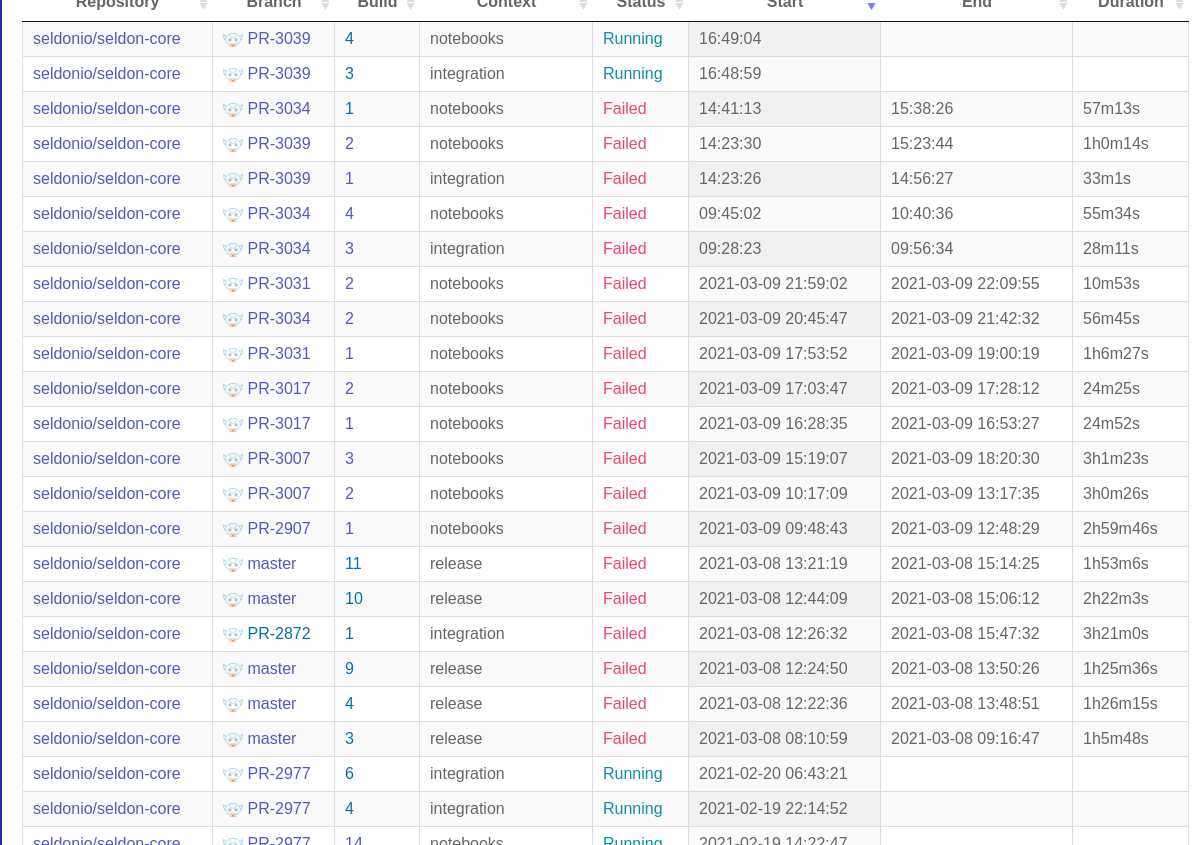Open the PR-3039 branch link for build 3

pos(279,73)
